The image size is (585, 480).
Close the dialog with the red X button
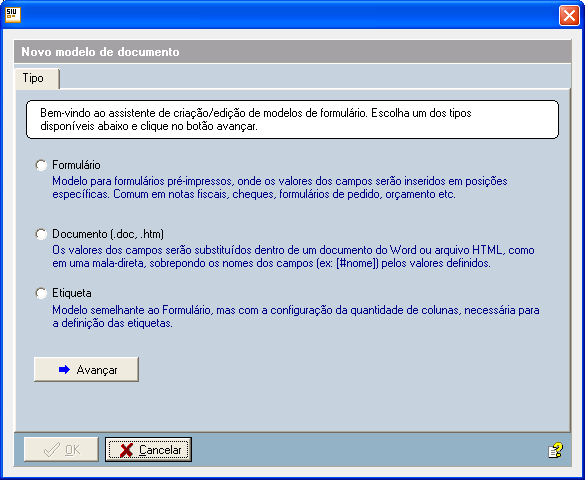click(x=569, y=16)
